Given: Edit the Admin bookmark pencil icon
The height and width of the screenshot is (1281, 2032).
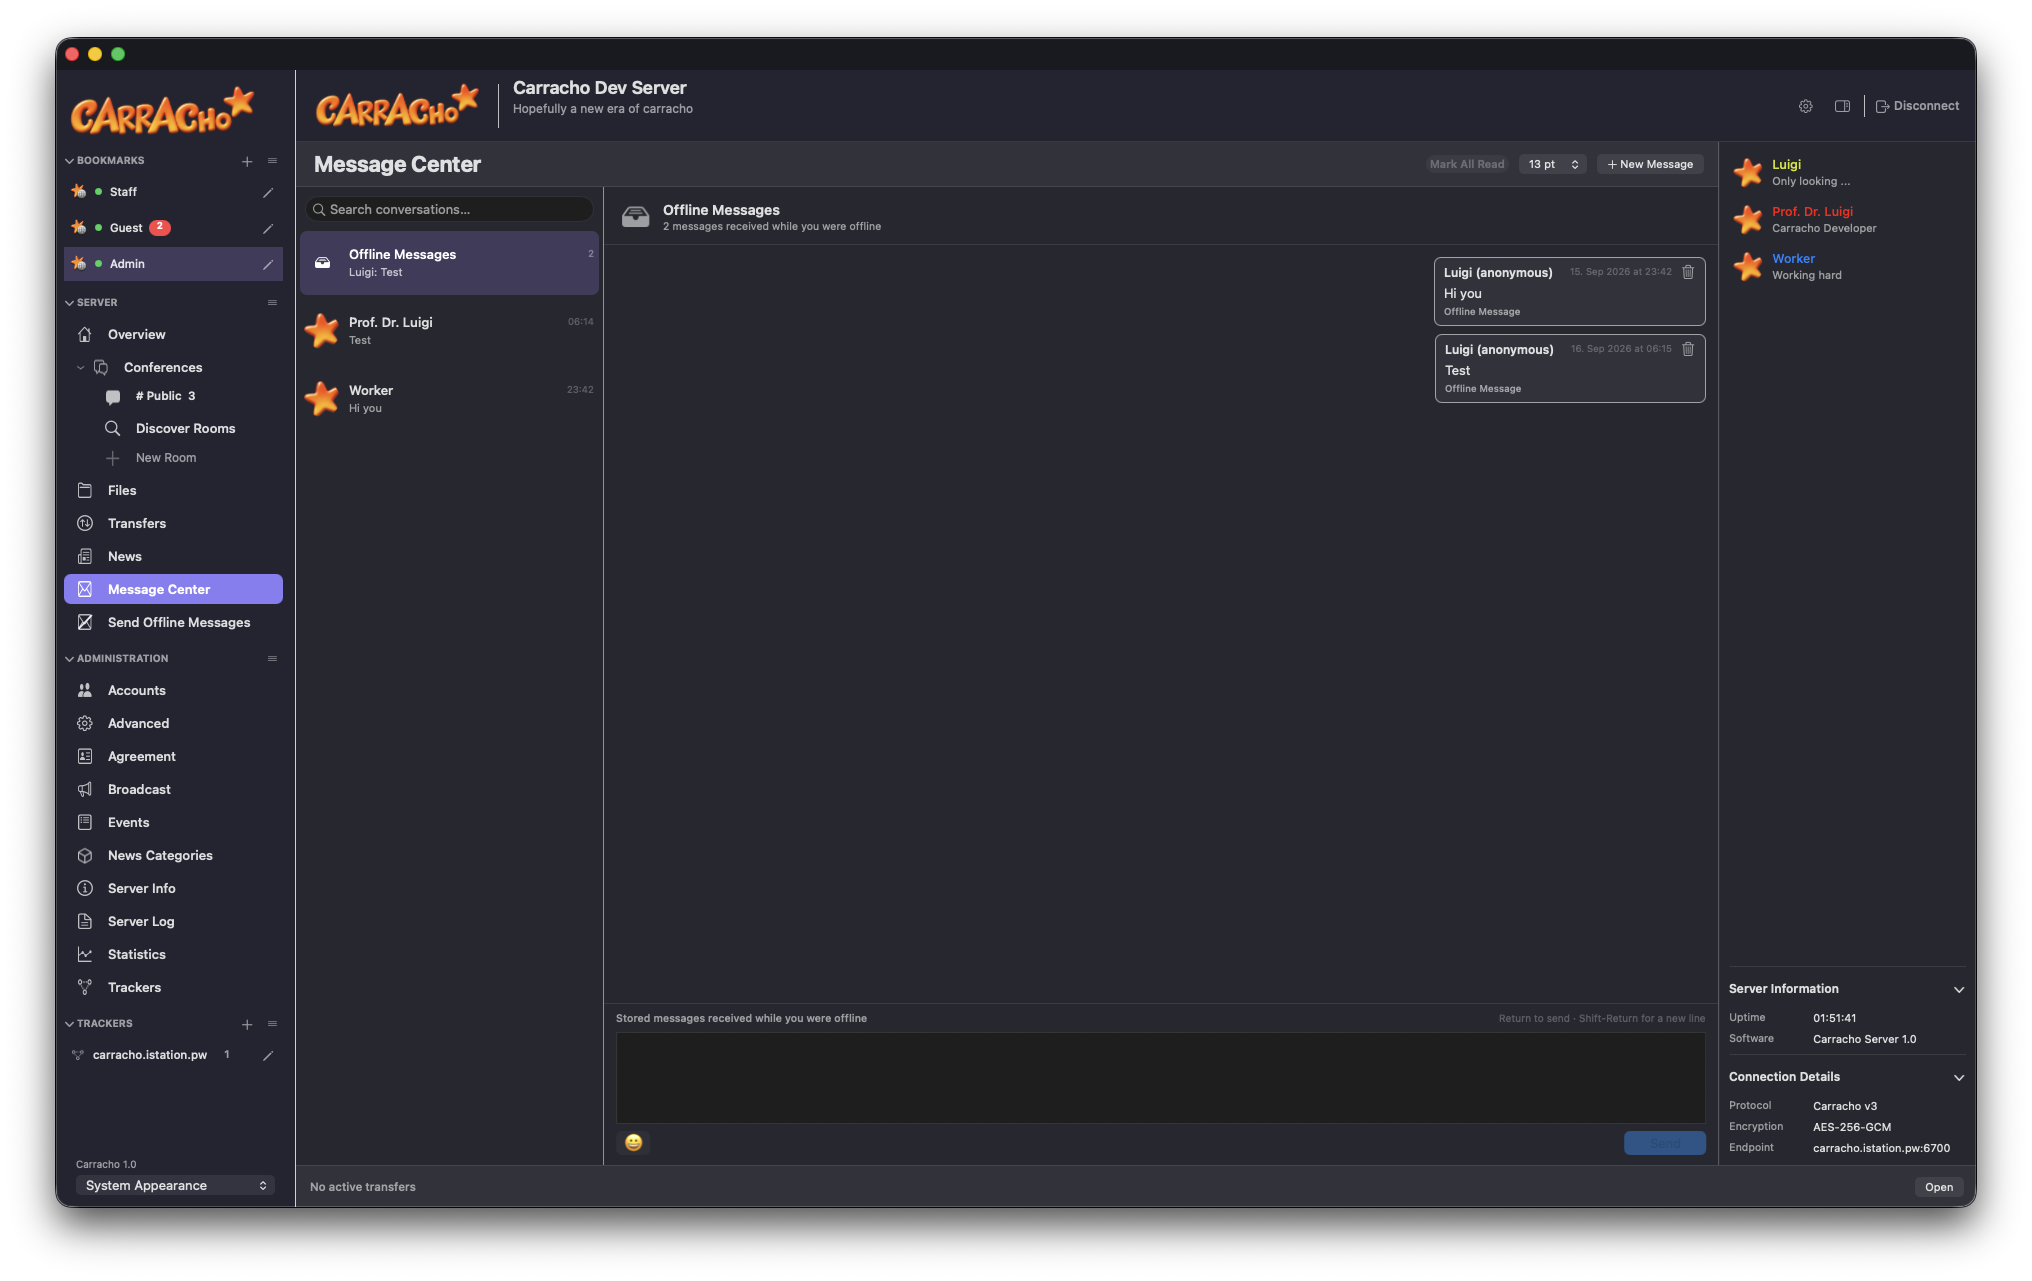Looking at the screenshot, I should point(268,264).
